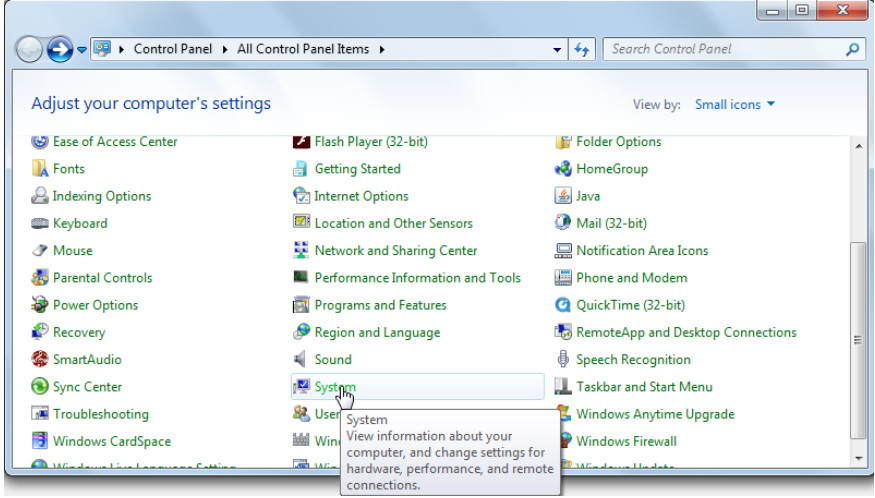The width and height of the screenshot is (875, 498).
Task: Open the Small icons view dropdown
Action: click(x=734, y=104)
